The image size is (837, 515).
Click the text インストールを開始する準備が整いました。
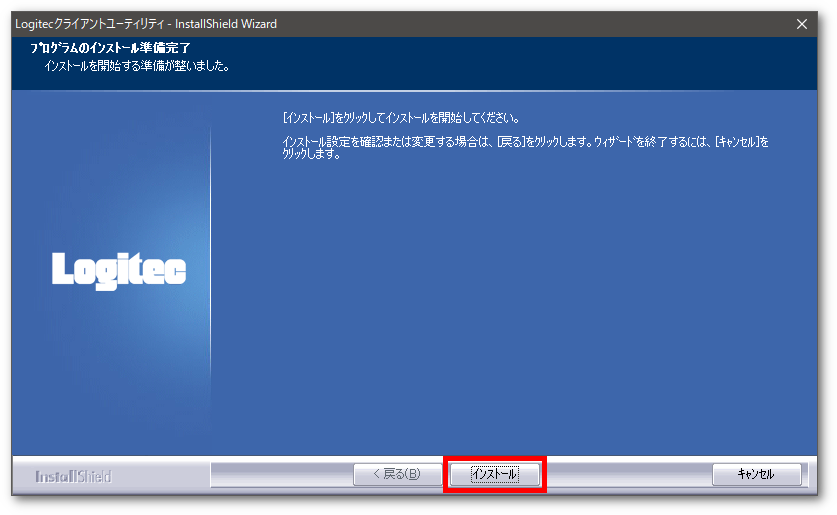coord(137,66)
